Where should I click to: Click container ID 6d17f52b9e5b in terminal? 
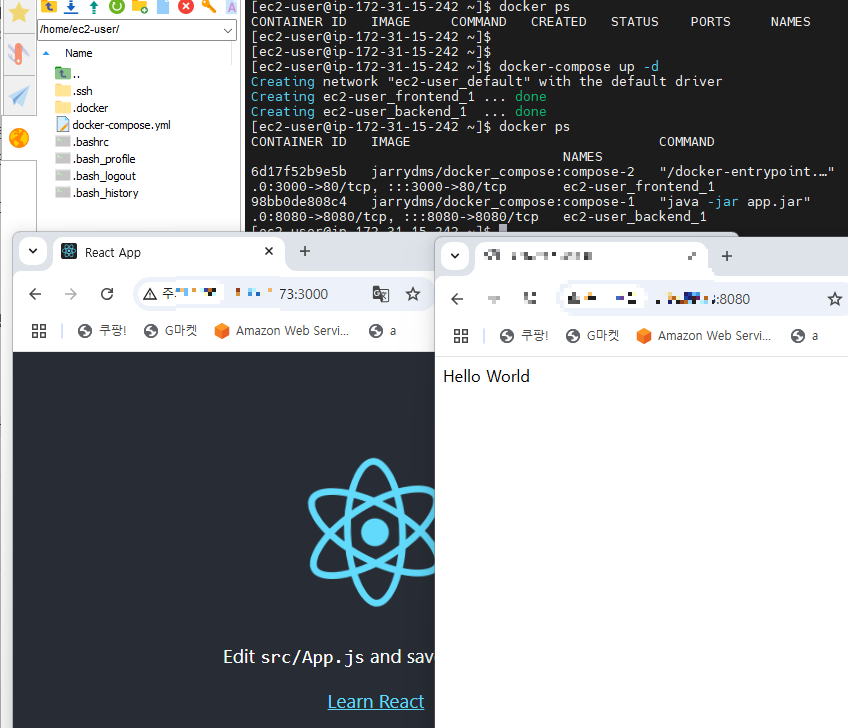click(x=299, y=171)
